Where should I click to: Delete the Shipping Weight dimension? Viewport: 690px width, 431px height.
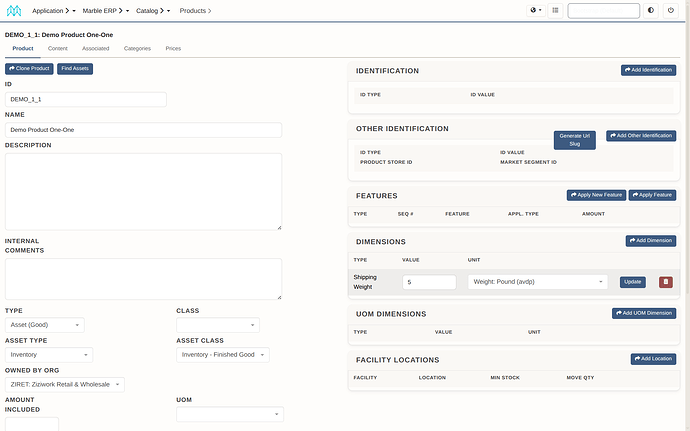[x=665, y=282]
